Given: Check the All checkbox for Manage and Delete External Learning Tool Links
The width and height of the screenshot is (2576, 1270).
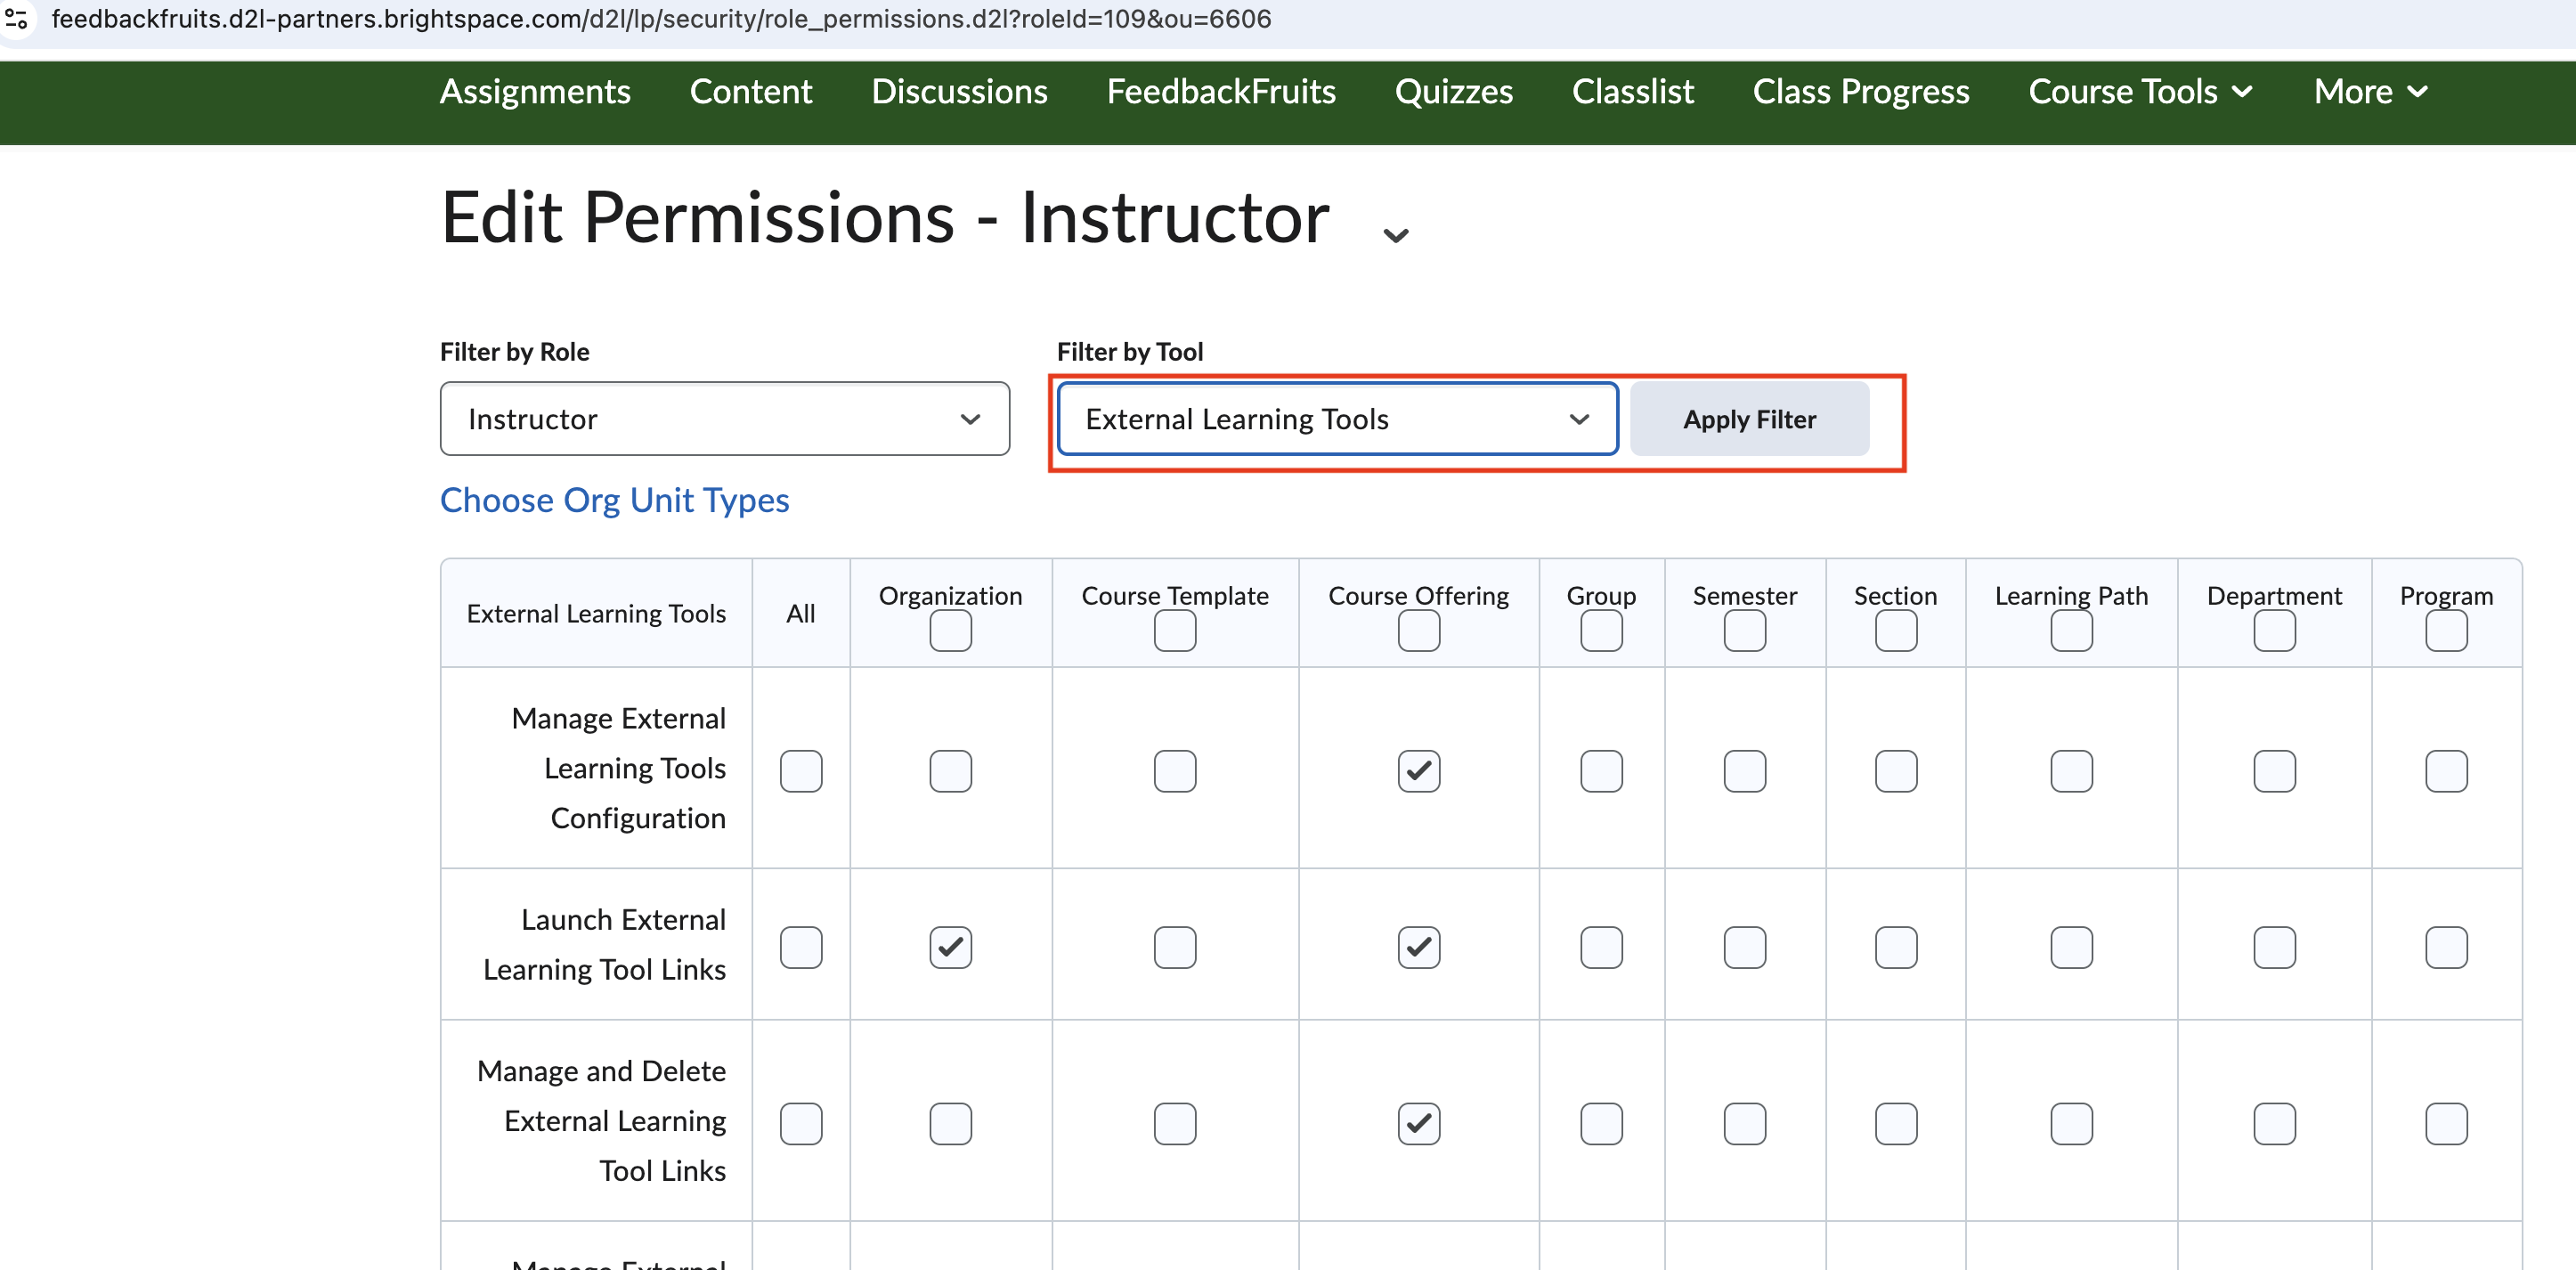Looking at the screenshot, I should coord(800,1122).
